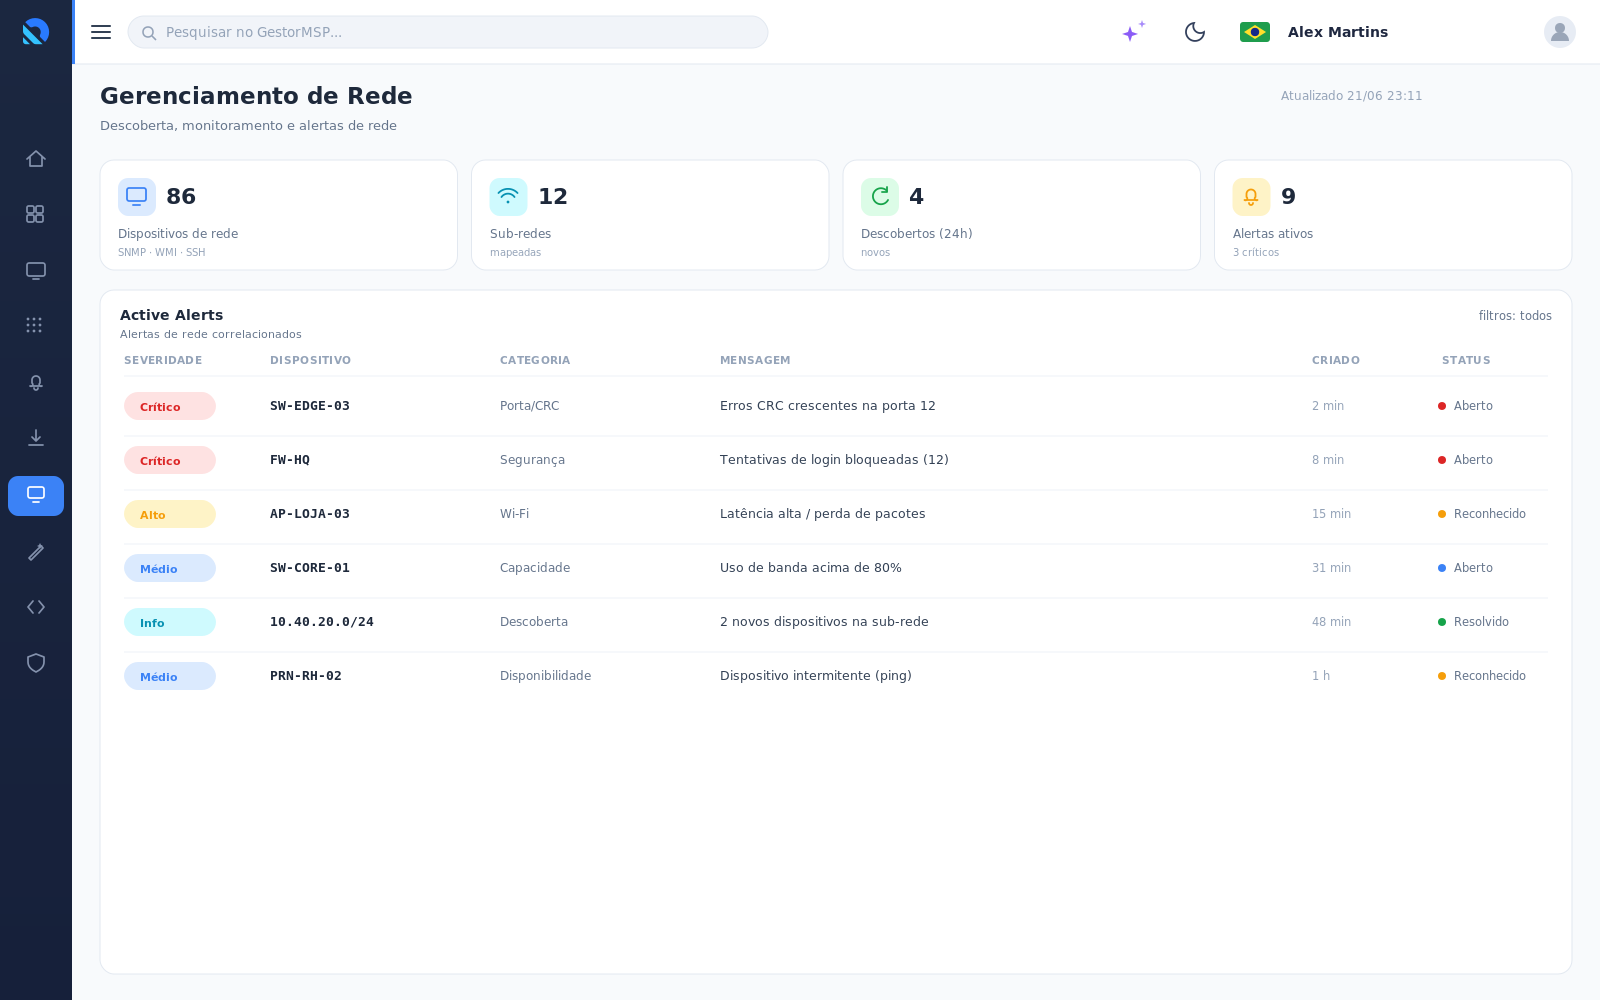Toggle the hamburger menu to collapse sidebar
The height and width of the screenshot is (1000, 1600).
point(101,32)
